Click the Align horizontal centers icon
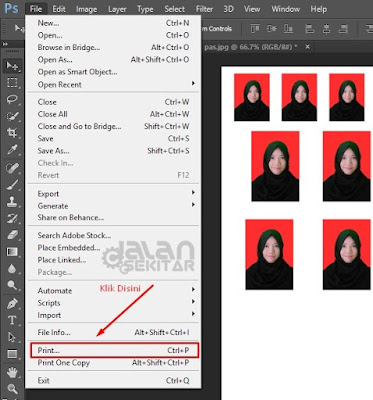The image size is (373, 400). click(327, 29)
